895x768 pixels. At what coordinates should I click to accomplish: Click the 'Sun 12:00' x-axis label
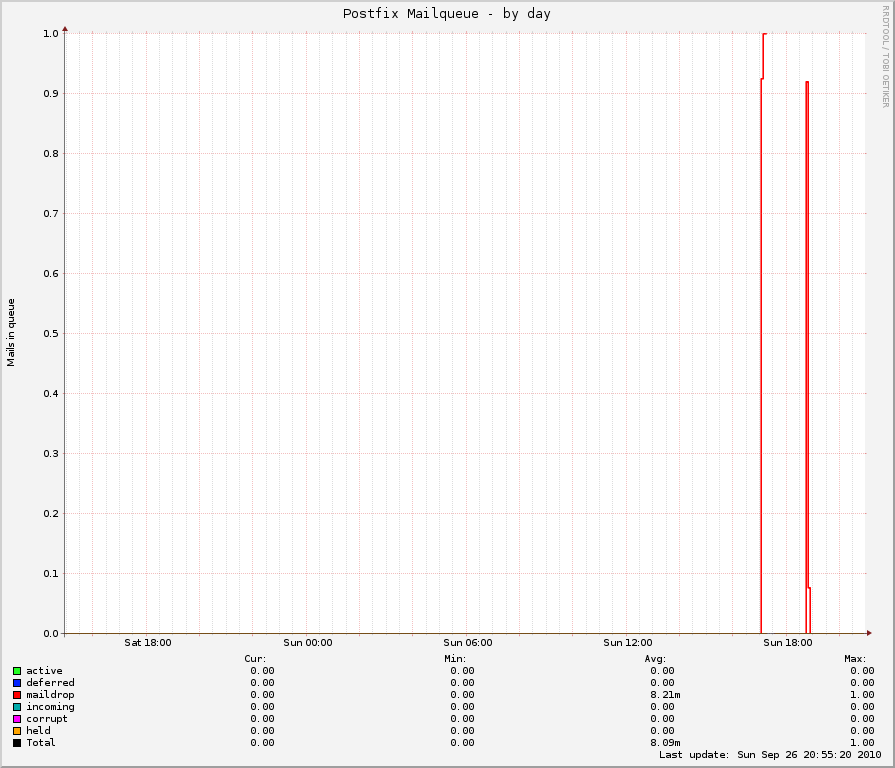click(x=628, y=642)
